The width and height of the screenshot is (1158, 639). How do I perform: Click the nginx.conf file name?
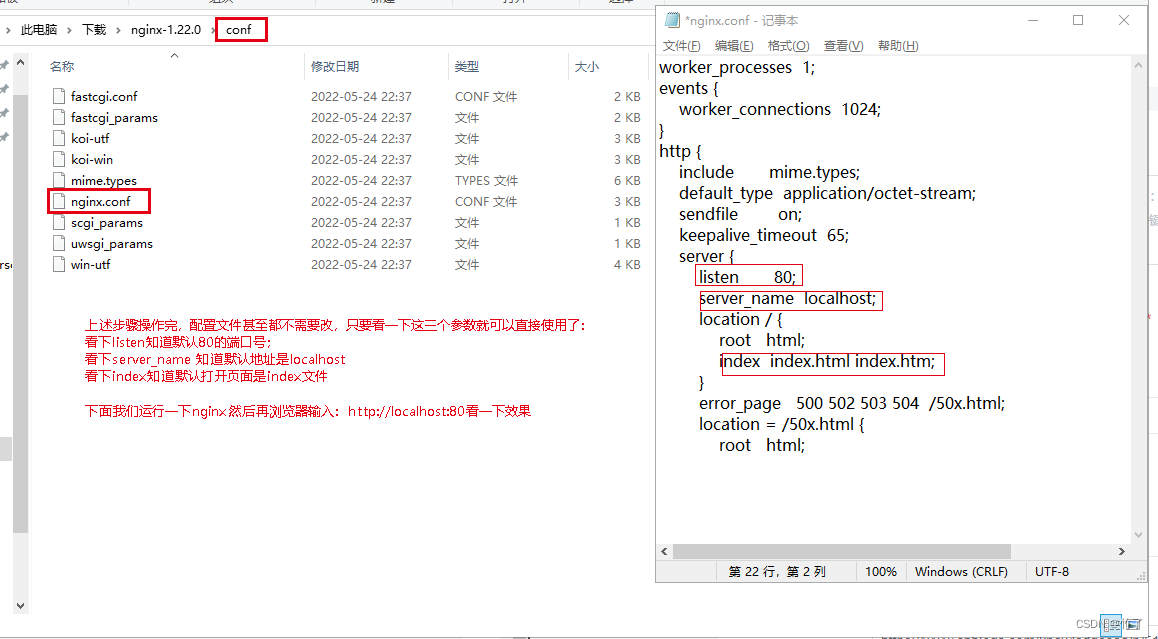[x=101, y=201]
